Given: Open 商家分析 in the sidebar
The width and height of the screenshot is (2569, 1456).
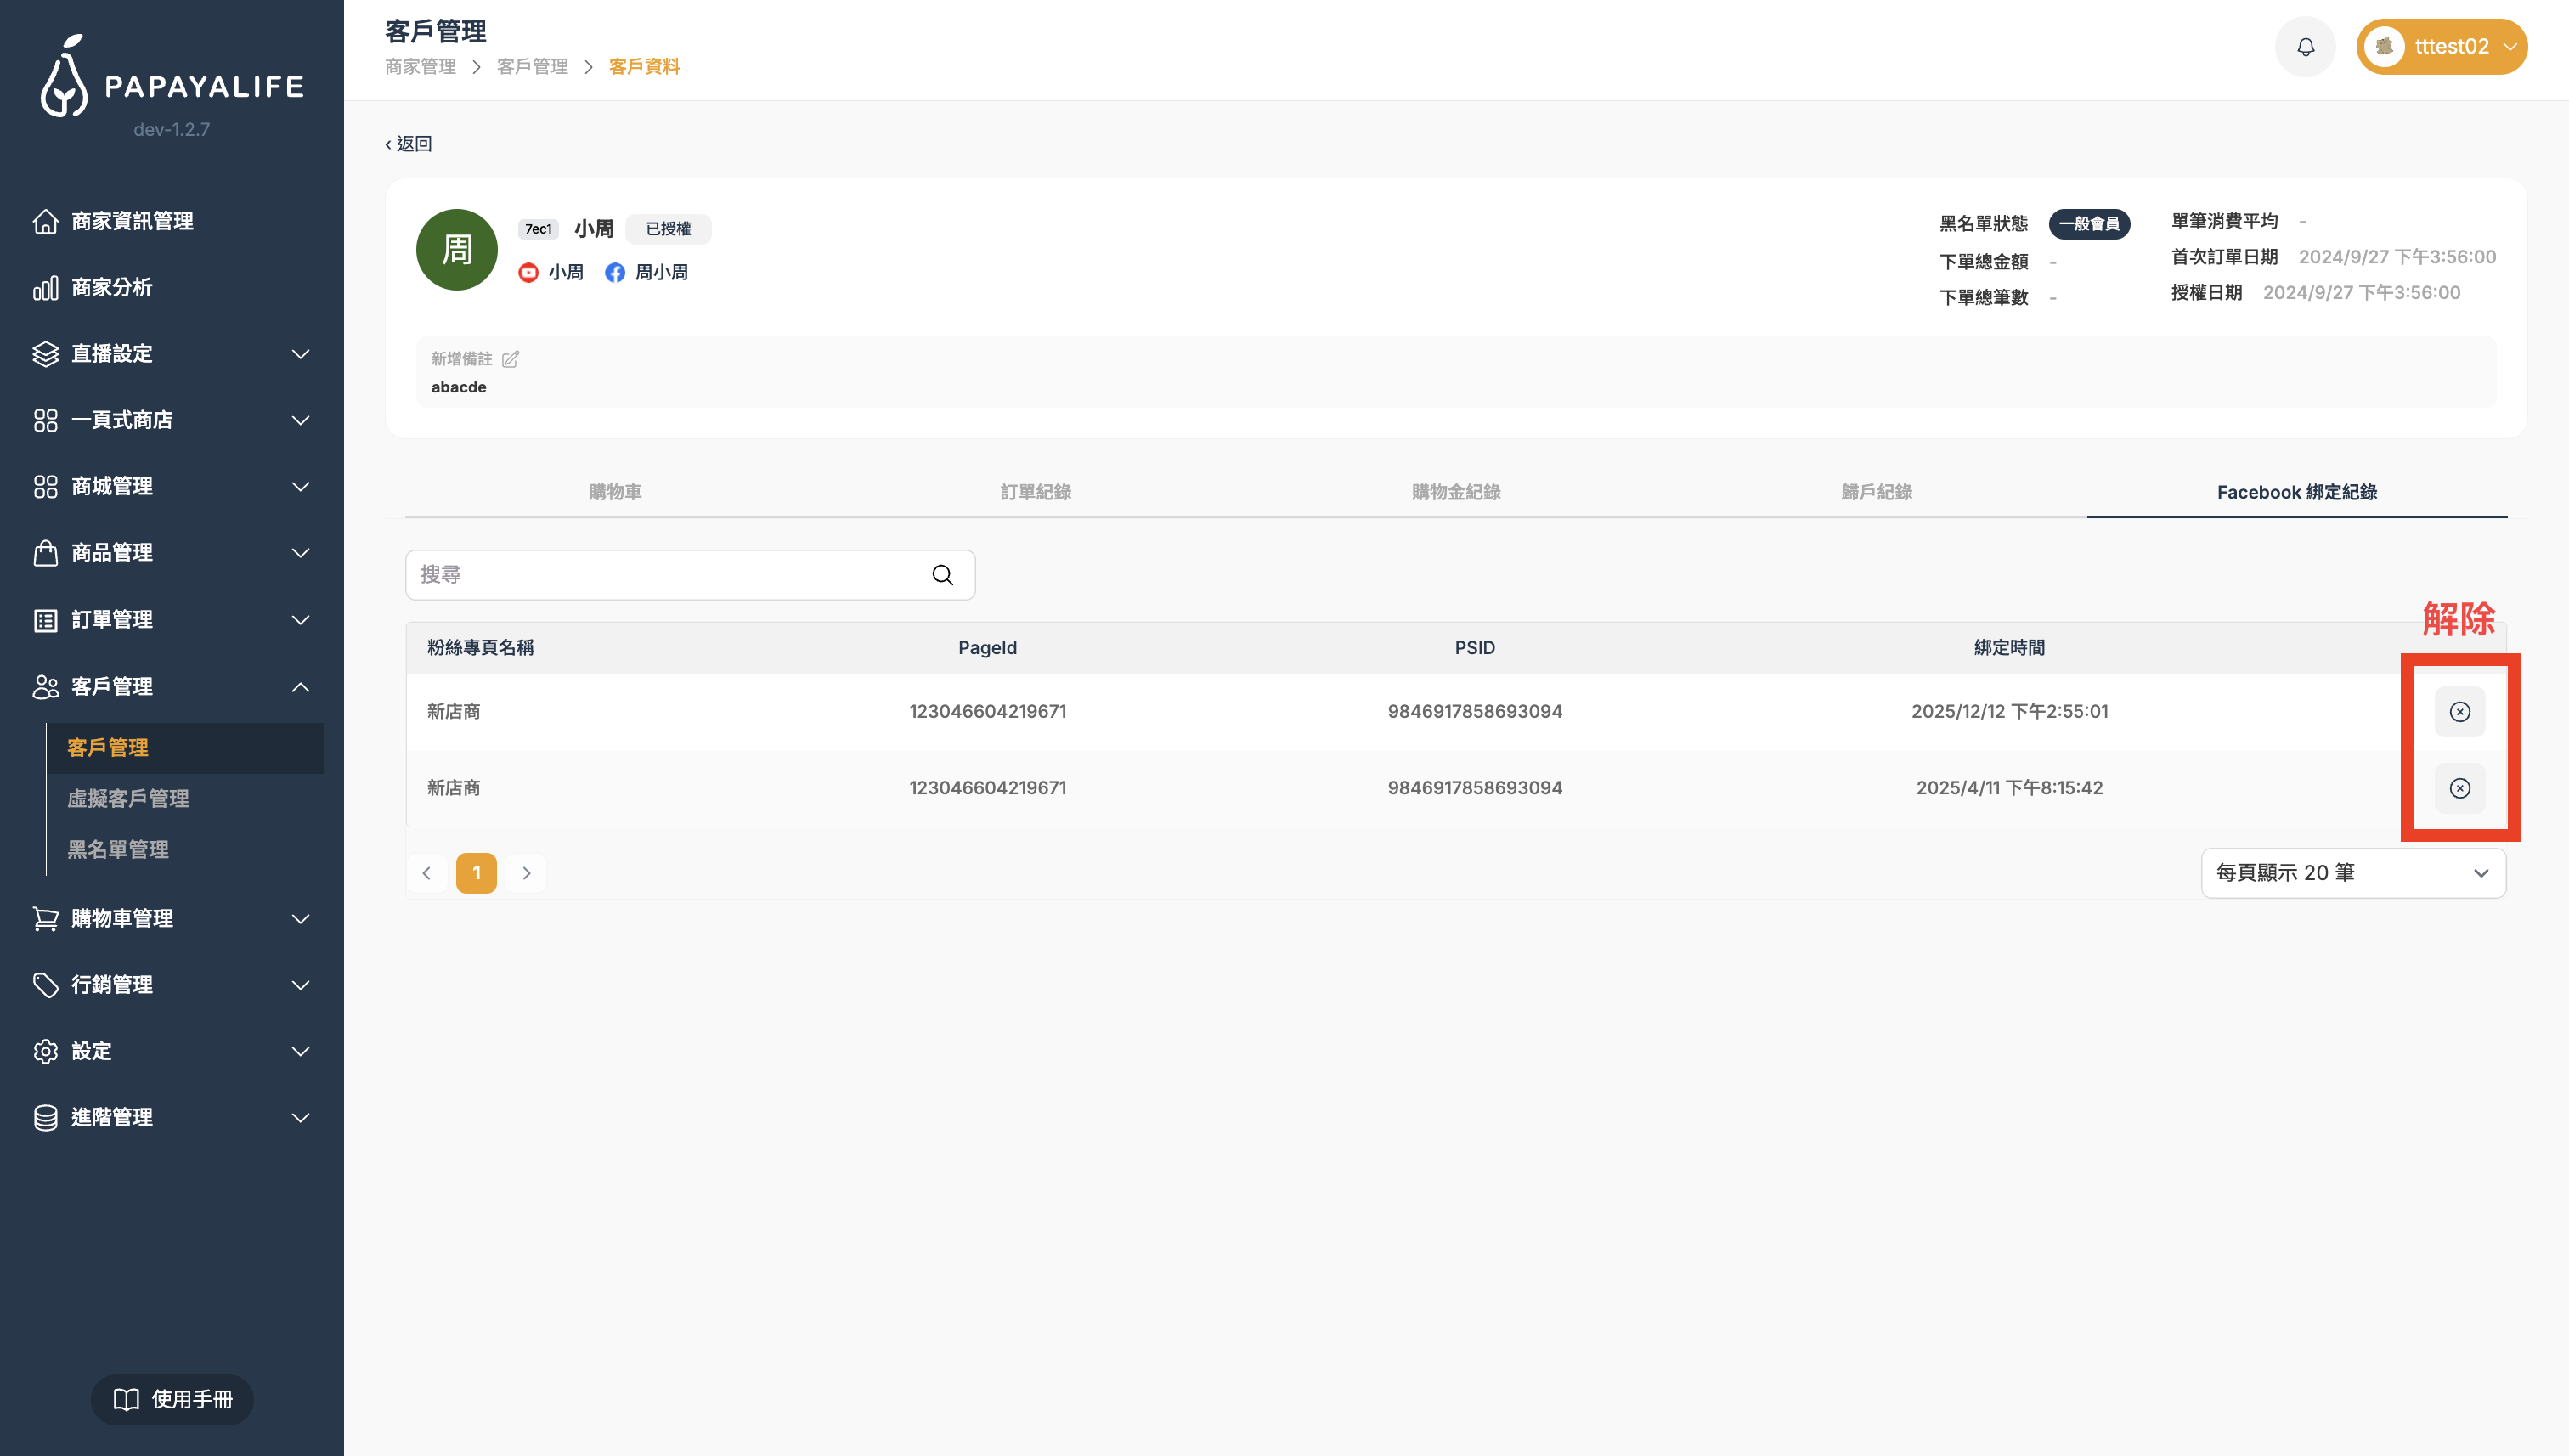Looking at the screenshot, I should [x=112, y=288].
